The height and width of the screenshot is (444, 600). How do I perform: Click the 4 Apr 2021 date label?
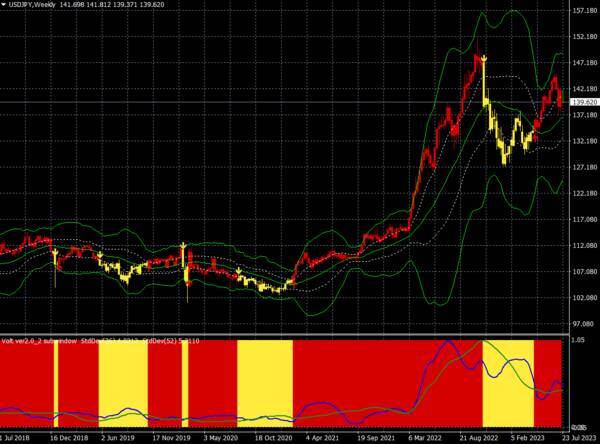322,438
